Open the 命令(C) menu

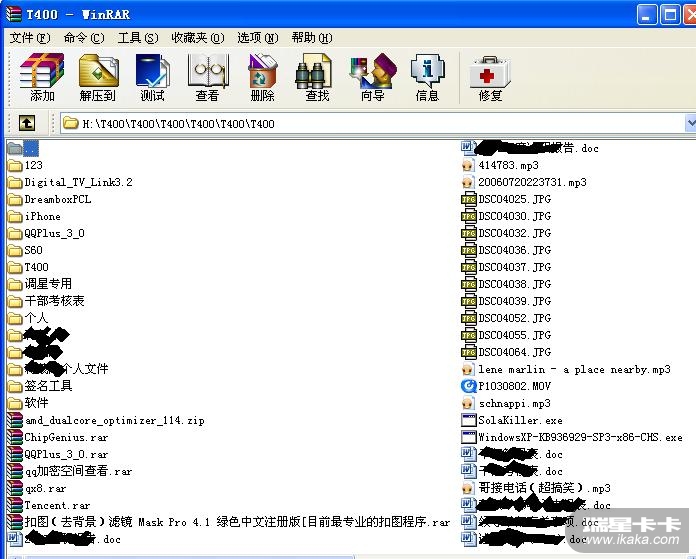84,38
